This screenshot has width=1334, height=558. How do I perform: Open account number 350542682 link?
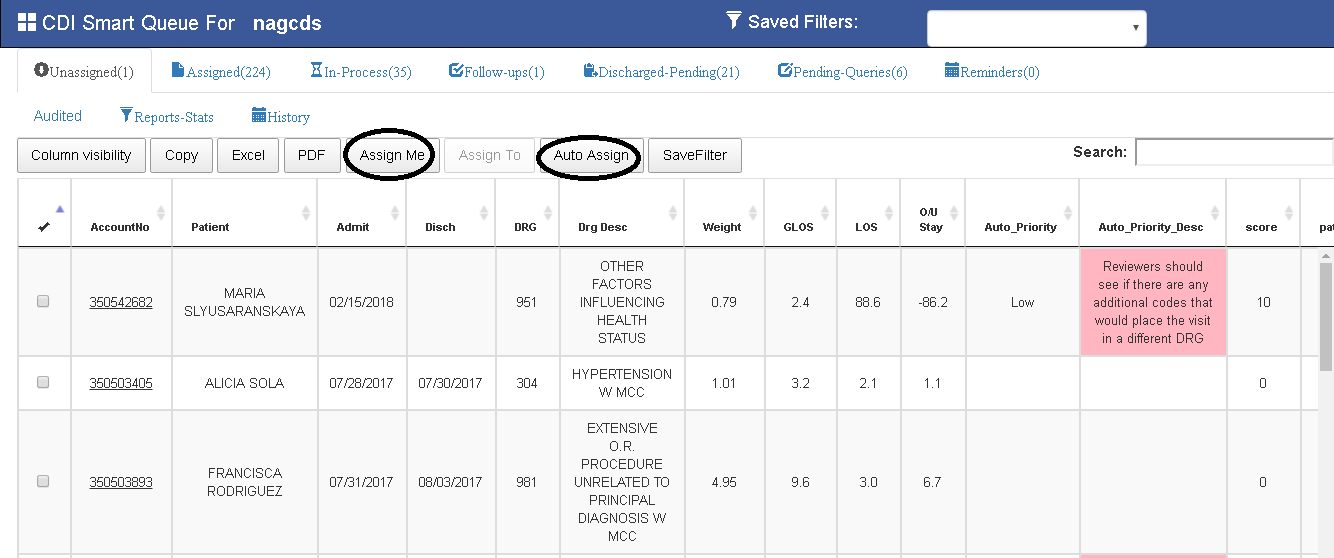click(121, 302)
